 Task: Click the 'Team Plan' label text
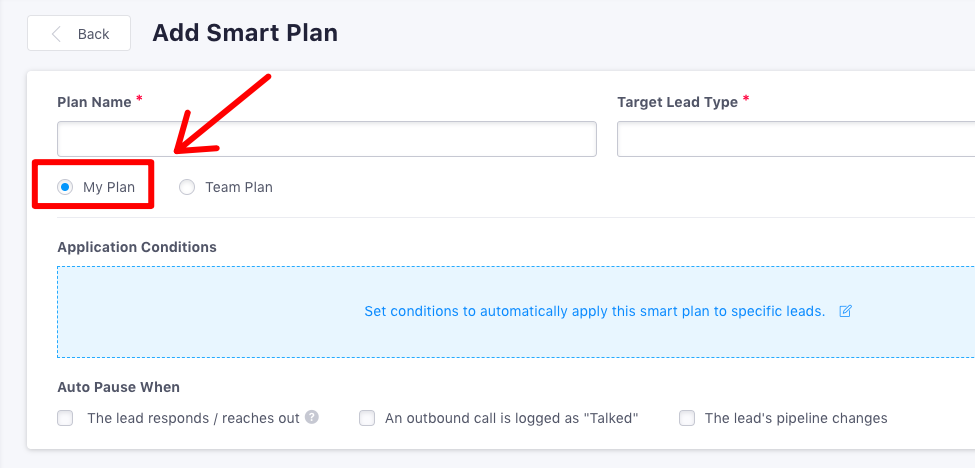(239, 187)
